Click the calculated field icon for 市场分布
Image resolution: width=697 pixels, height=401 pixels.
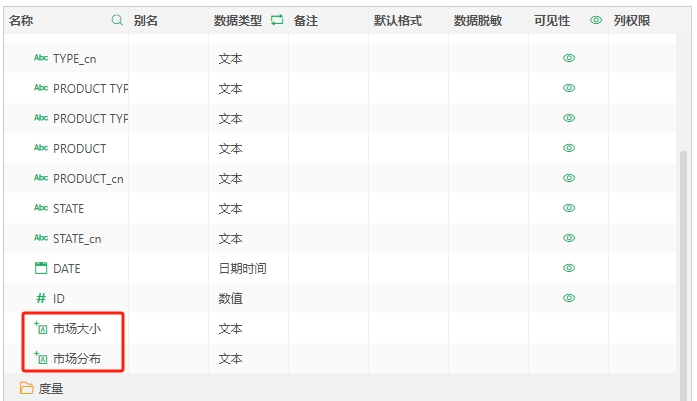(41, 358)
